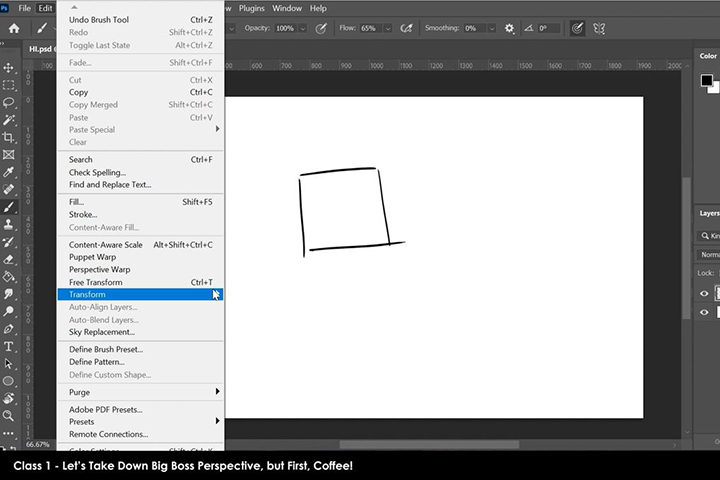The image size is (720, 480).
Task: Select the Eraser tool
Action: tap(8, 260)
